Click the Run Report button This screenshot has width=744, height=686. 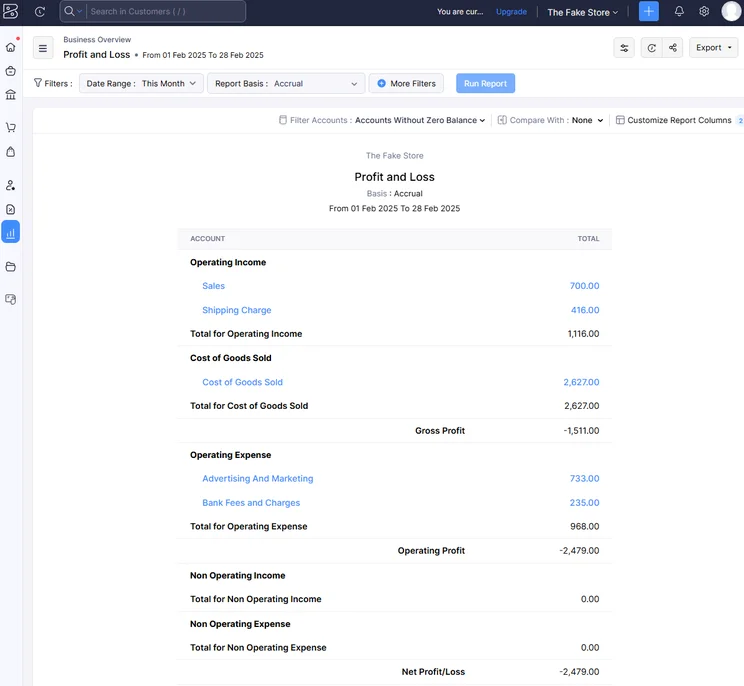tap(485, 83)
